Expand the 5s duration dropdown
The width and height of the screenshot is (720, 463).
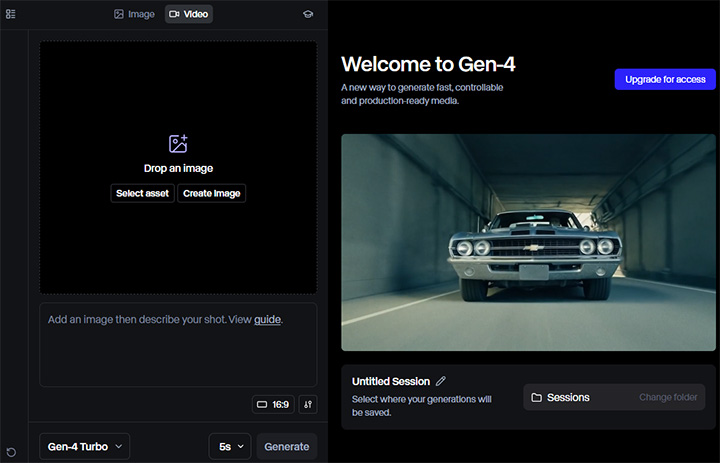[230, 446]
